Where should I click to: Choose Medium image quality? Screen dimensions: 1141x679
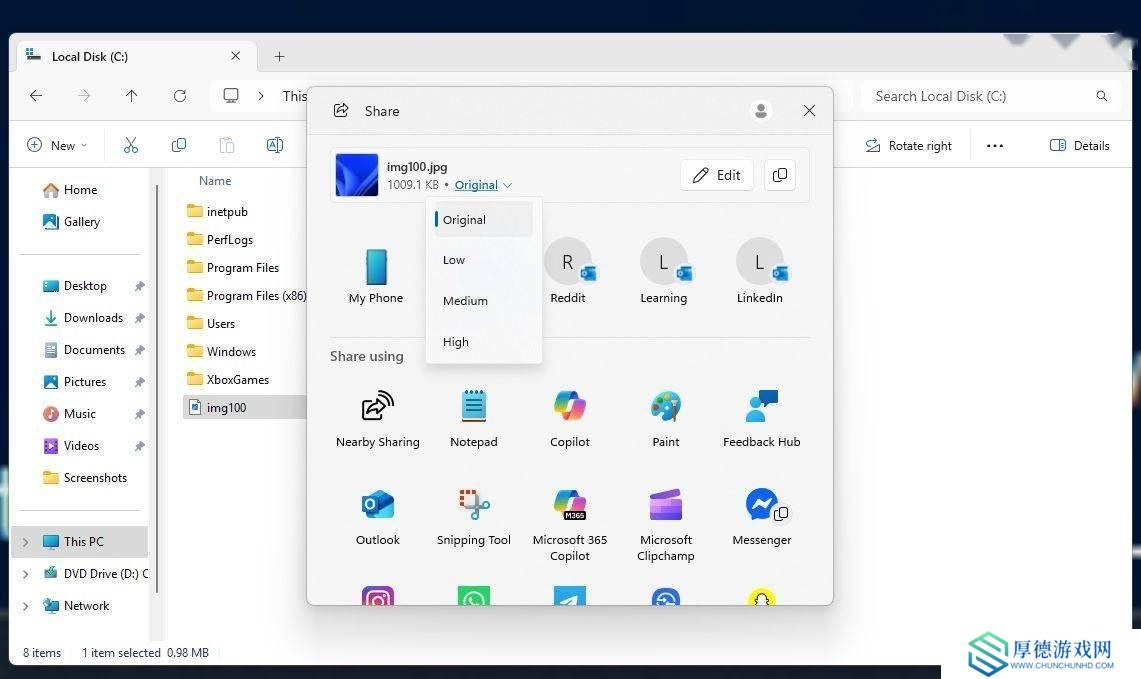click(x=483, y=301)
